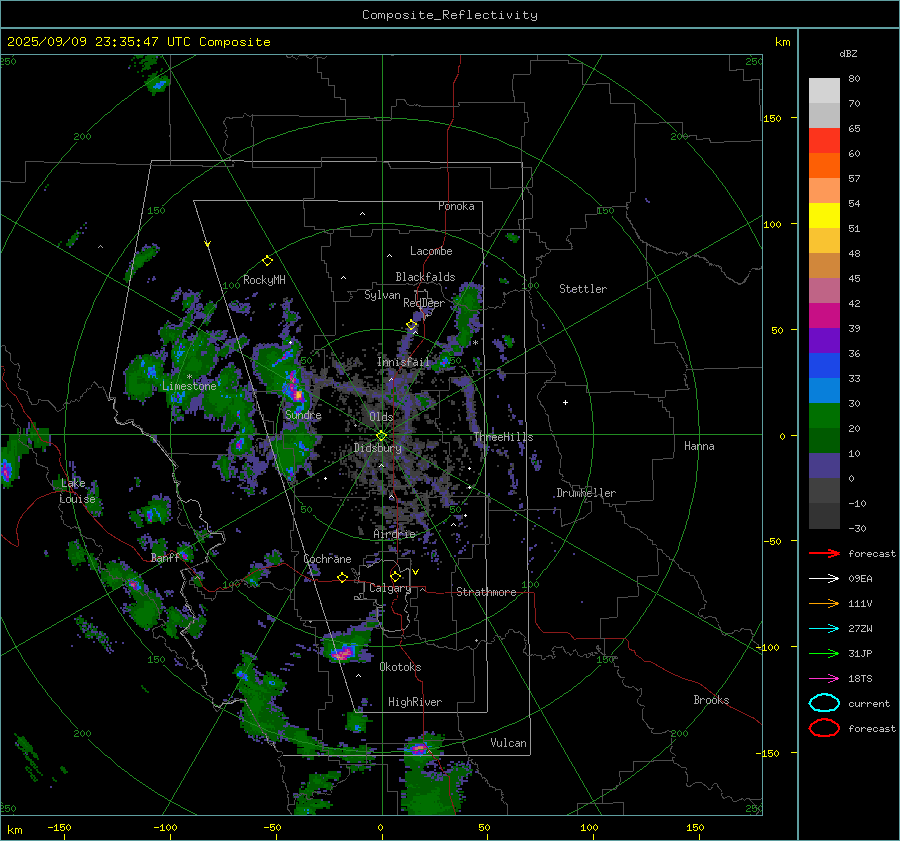Click the Olds town label
The width and height of the screenshot is (900, 841).
[x=381, y=417]
